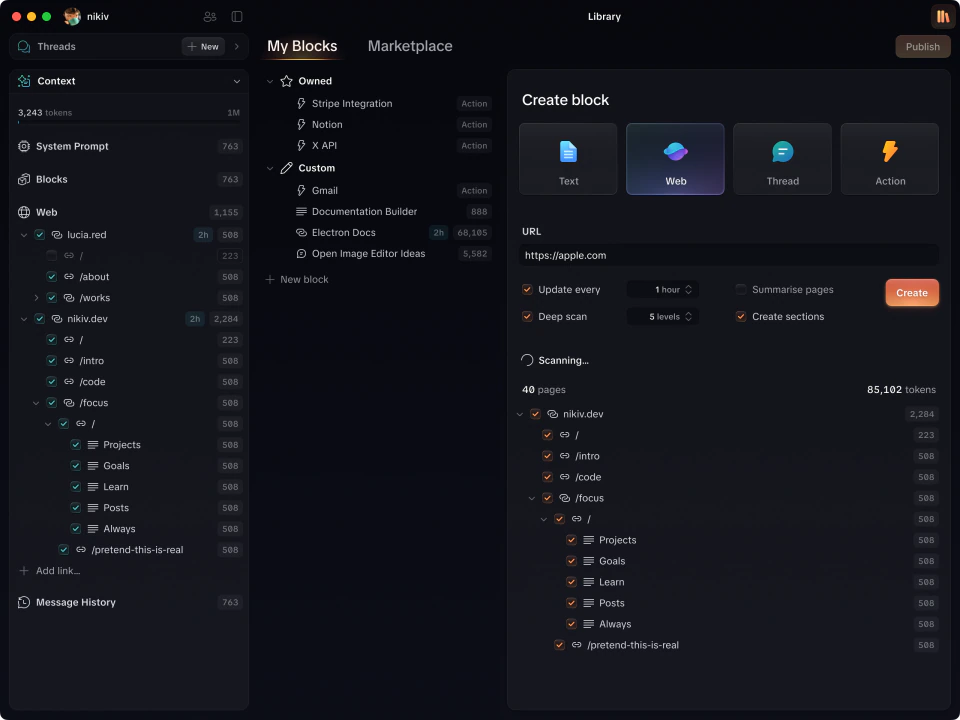The height and width of the screenshot is (720, 960).
Task: Uncheck /code under nikiv.dev in the sidebar
Action: coord(51,381)
